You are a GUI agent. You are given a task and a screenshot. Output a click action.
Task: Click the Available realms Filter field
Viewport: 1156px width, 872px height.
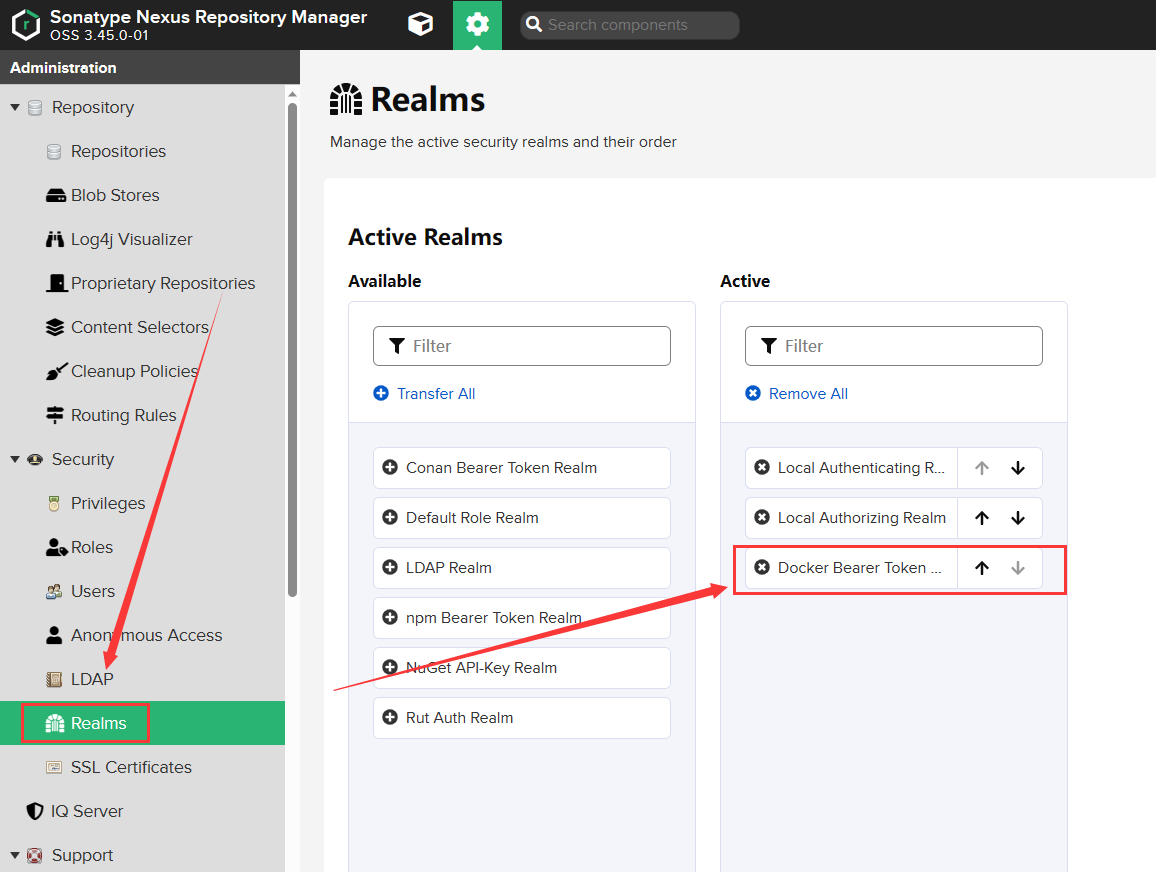521,346
